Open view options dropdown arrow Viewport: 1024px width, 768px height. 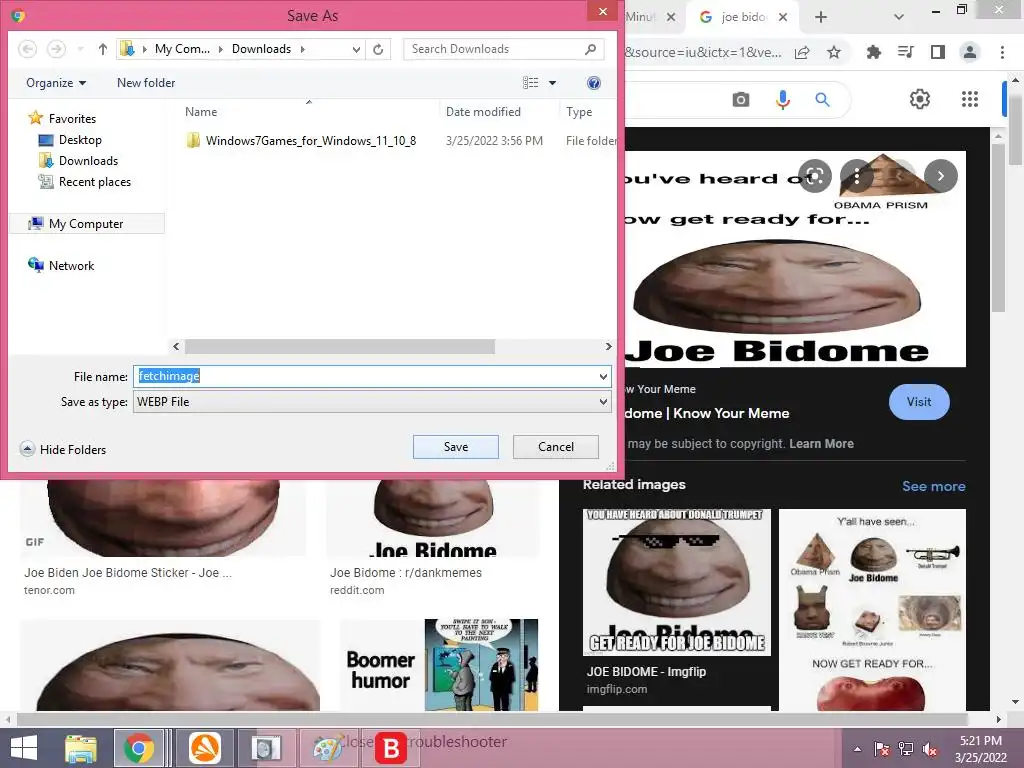click(x=552, y=83)
